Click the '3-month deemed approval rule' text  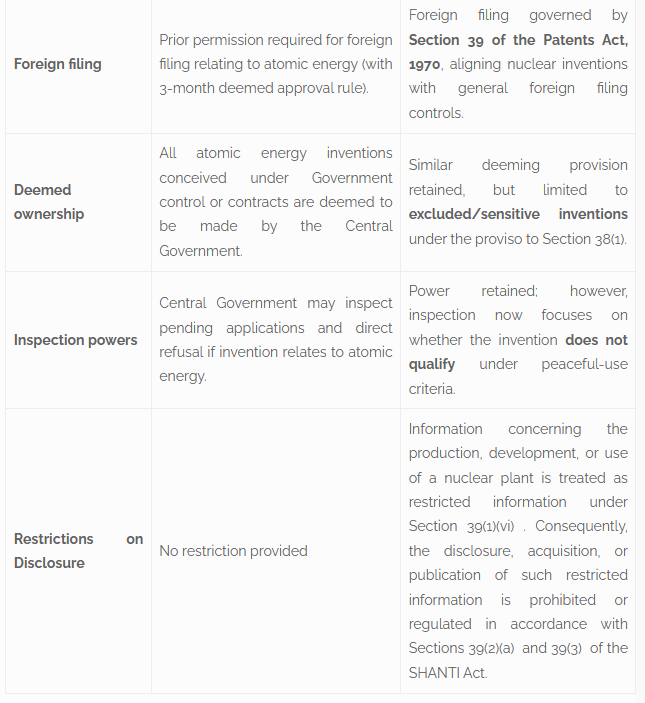(x=262, y=88)
